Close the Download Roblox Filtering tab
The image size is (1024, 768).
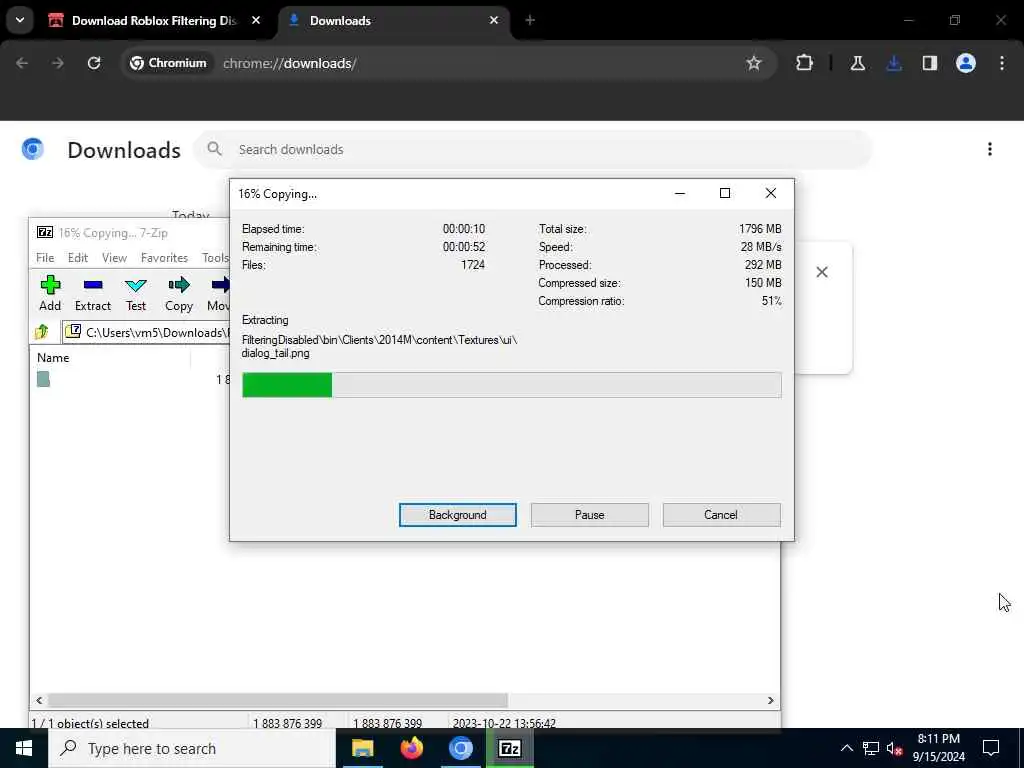click(256, 20)
